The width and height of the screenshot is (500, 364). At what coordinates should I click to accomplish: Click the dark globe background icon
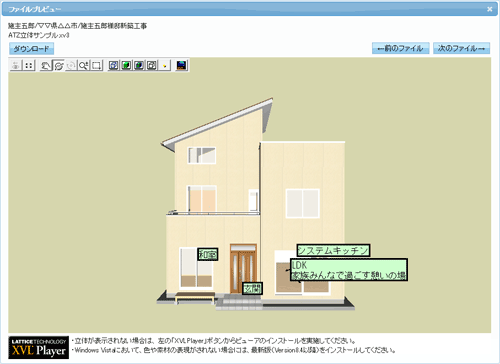(182, 65)
